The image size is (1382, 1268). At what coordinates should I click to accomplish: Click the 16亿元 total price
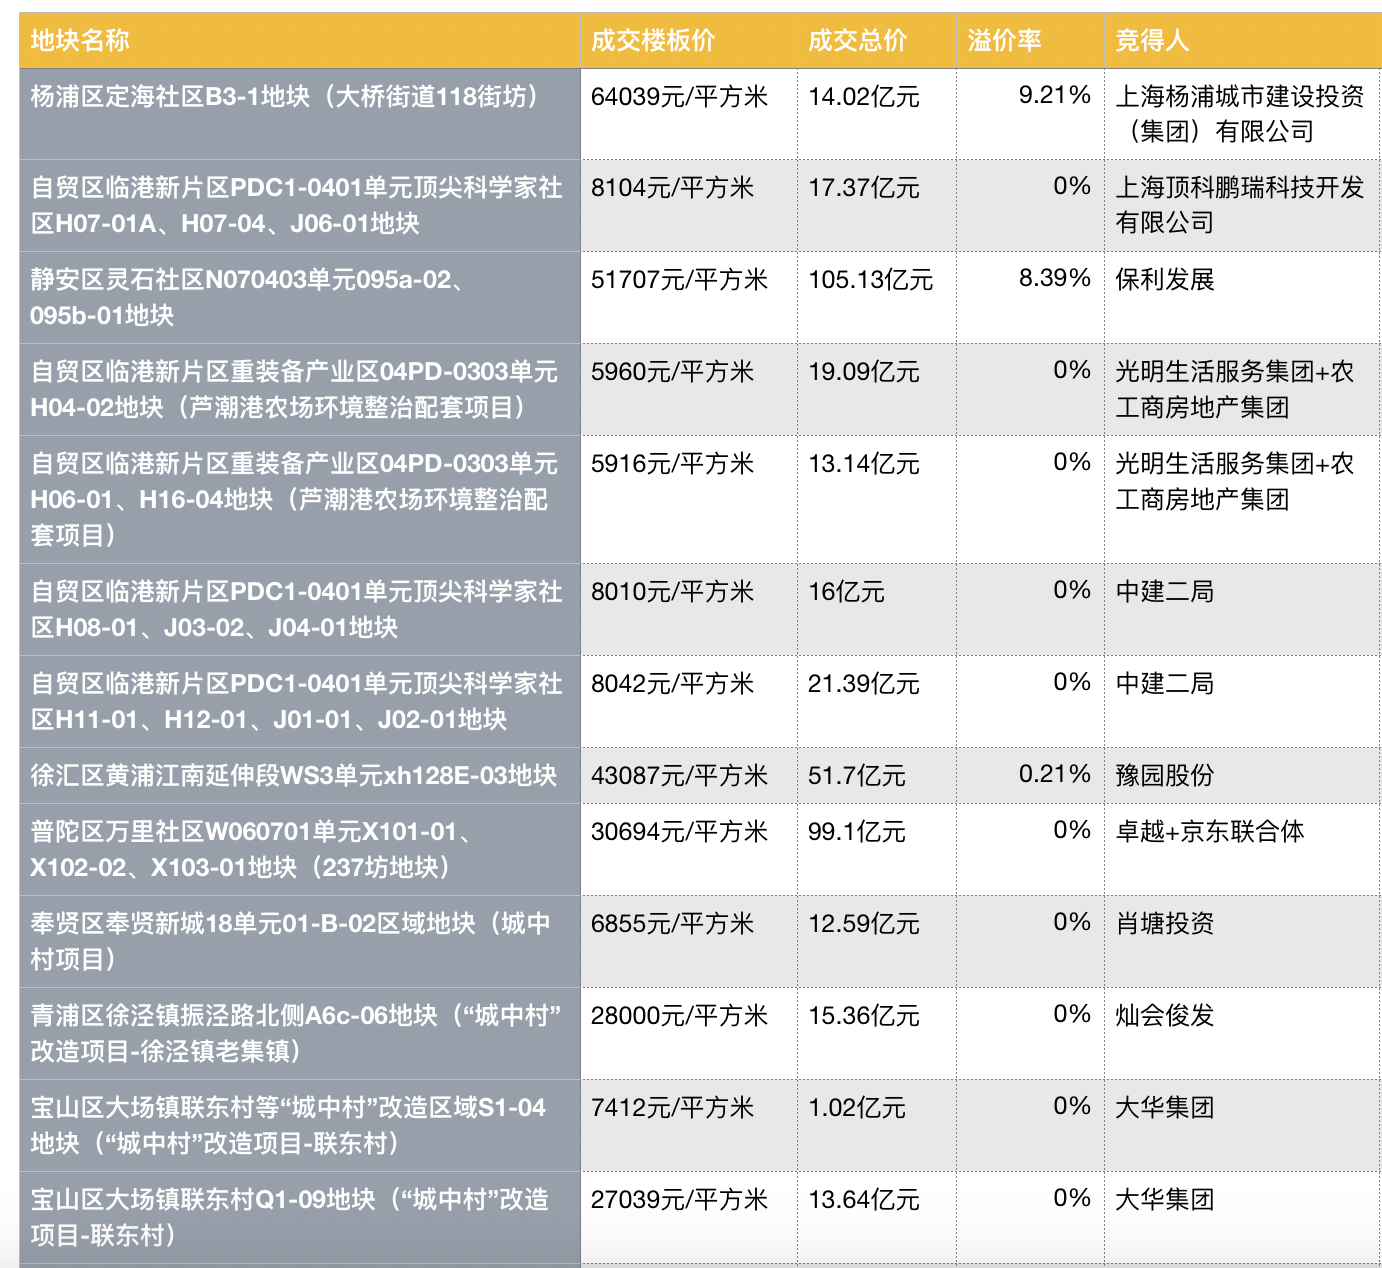[x=846, y=592]
